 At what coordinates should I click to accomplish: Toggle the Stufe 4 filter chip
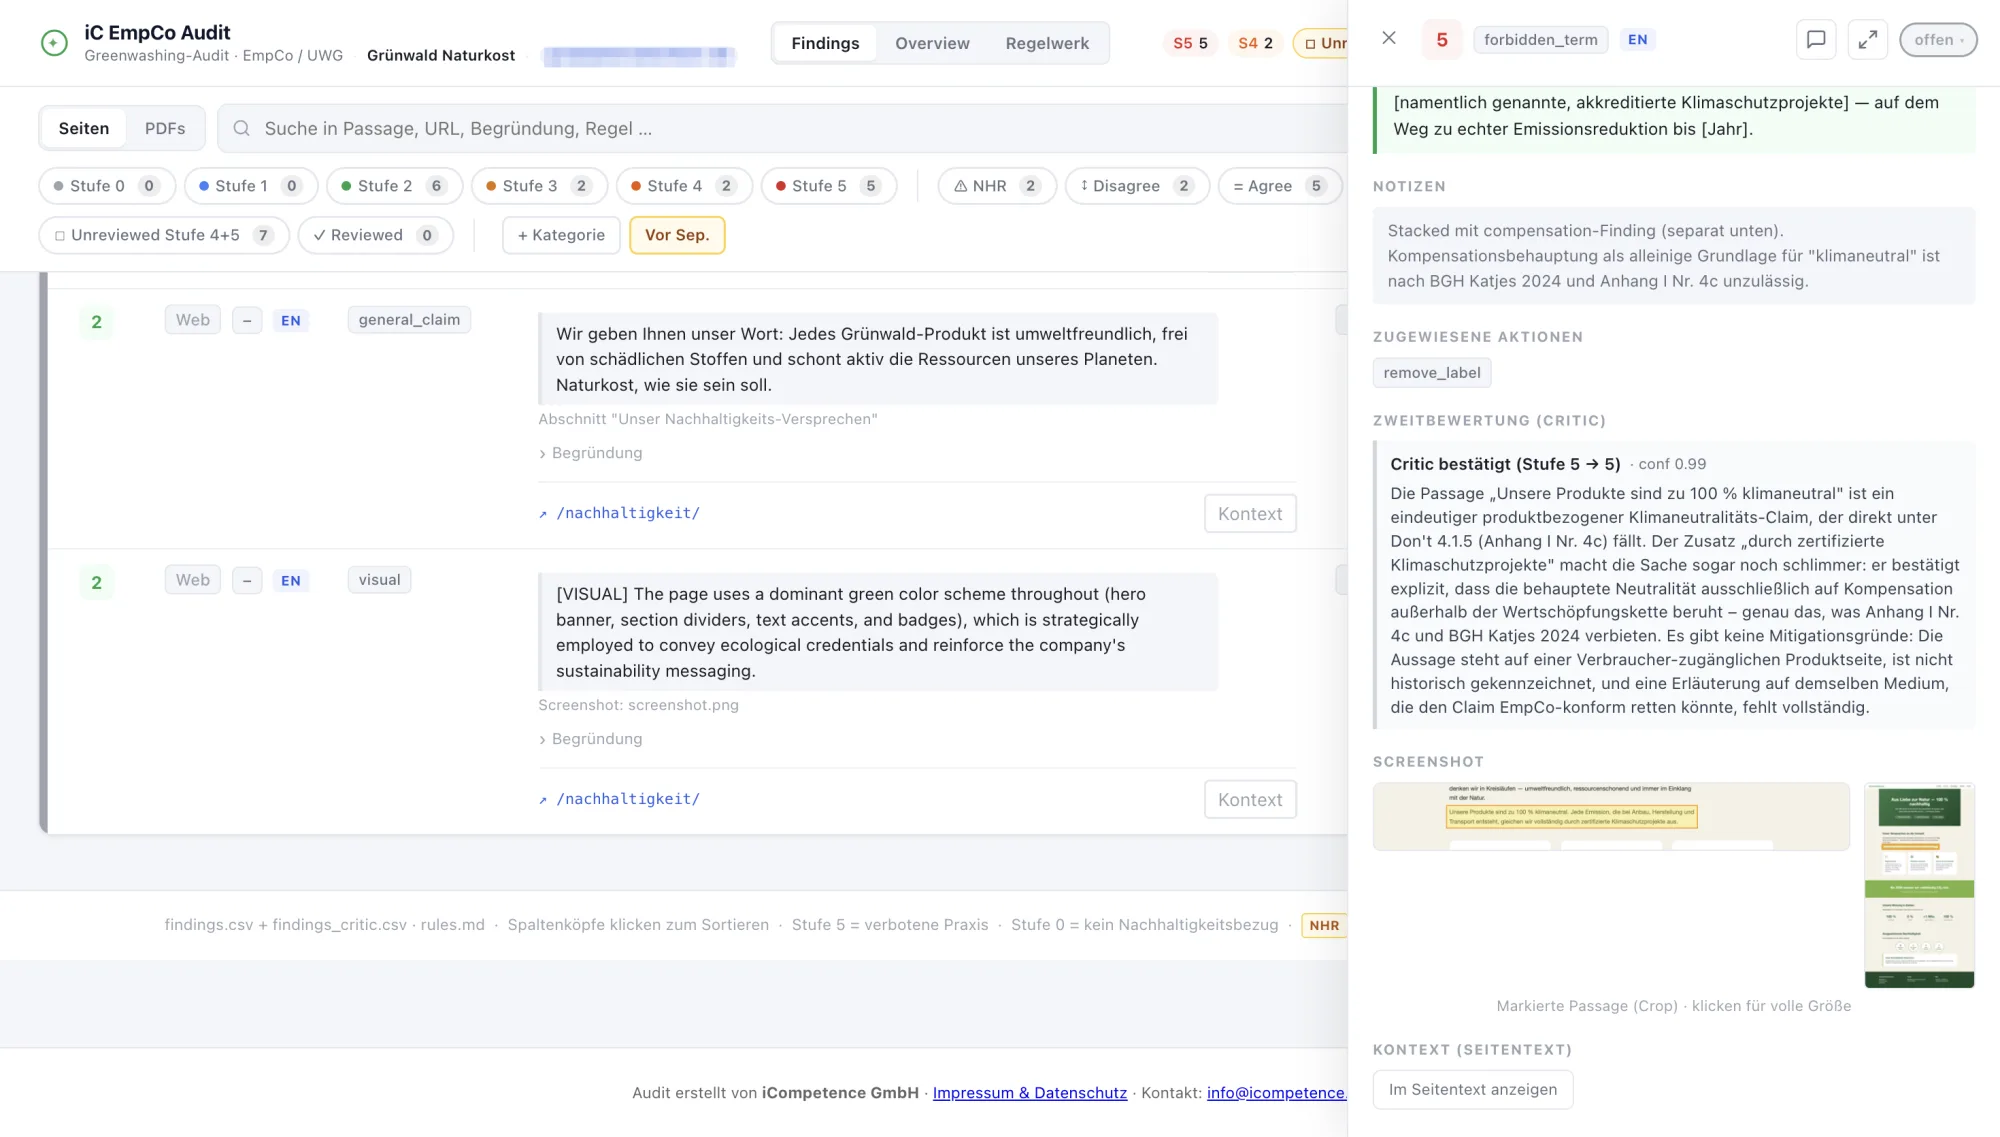[x=684, y=186]
